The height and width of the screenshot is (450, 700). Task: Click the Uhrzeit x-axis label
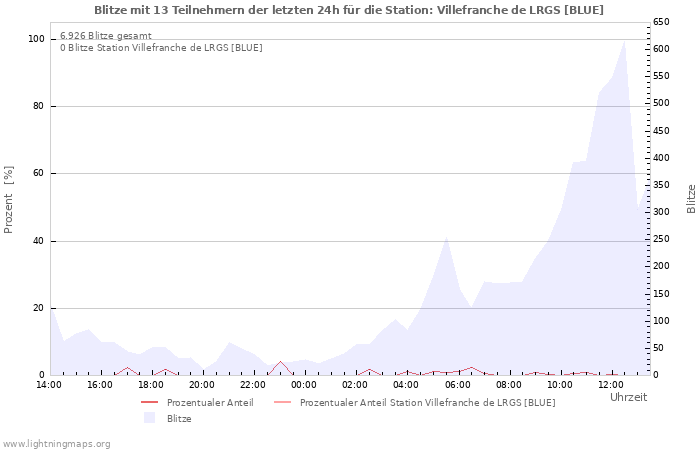tap(628, 397)
